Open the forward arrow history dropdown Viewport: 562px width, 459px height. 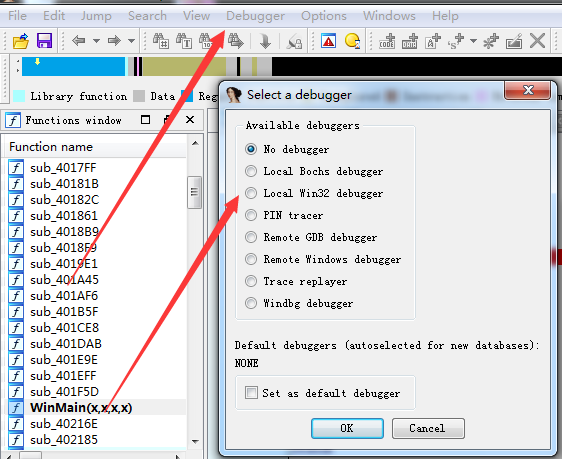click(132, 41)
